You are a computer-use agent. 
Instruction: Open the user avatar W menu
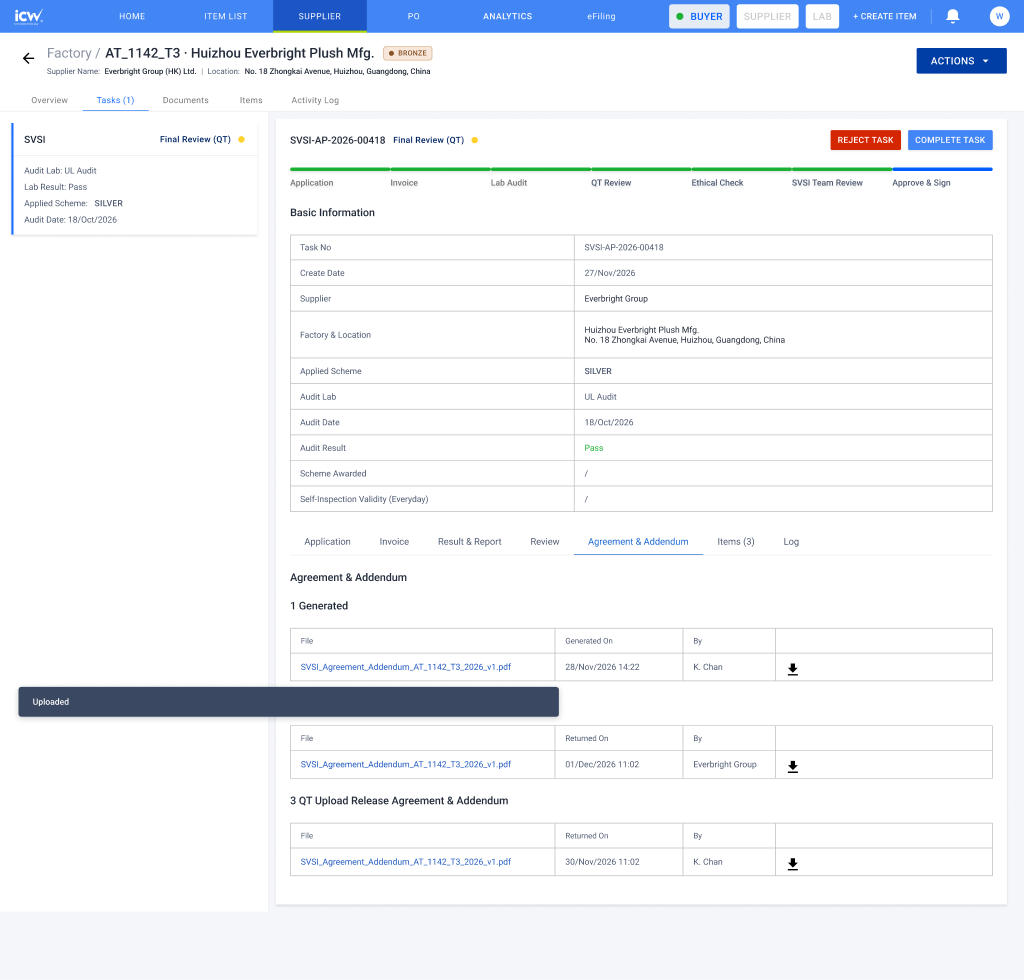coord(999,16)
